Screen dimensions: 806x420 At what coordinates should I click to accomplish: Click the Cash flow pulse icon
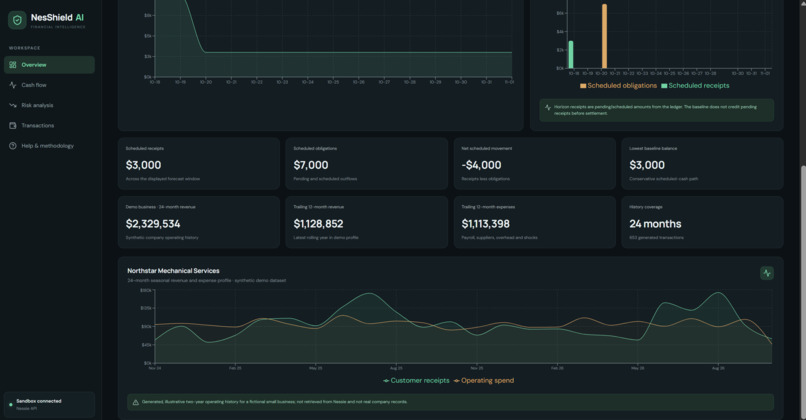click(13, 85)
